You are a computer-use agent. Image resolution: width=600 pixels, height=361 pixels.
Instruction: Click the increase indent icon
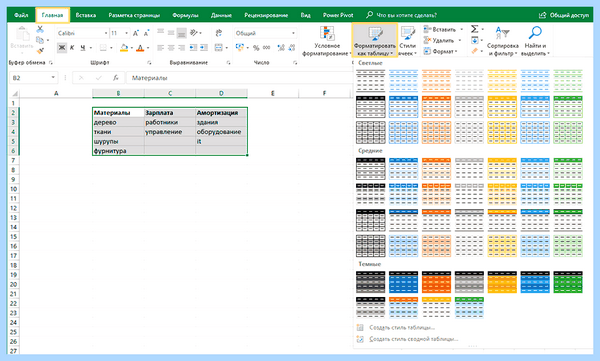[x=204, y=47]
